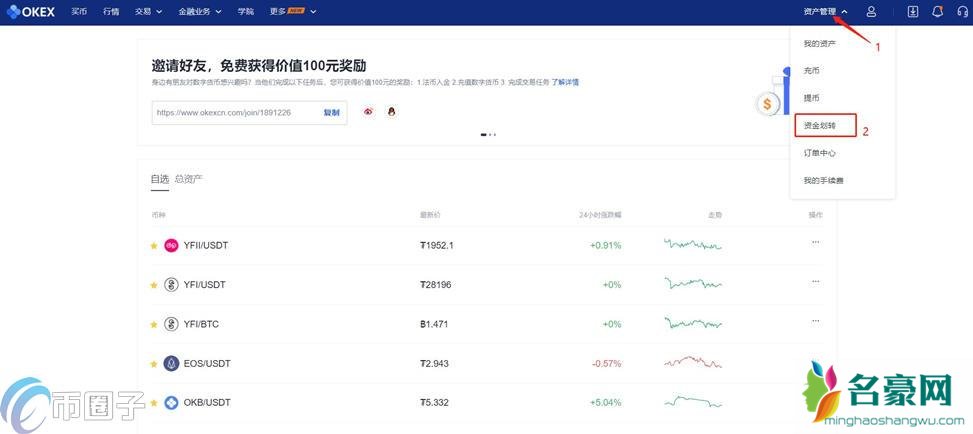This screenshot has height=434, width=973.
Task: Click the customer support headset icon
Action: point(963,12)
